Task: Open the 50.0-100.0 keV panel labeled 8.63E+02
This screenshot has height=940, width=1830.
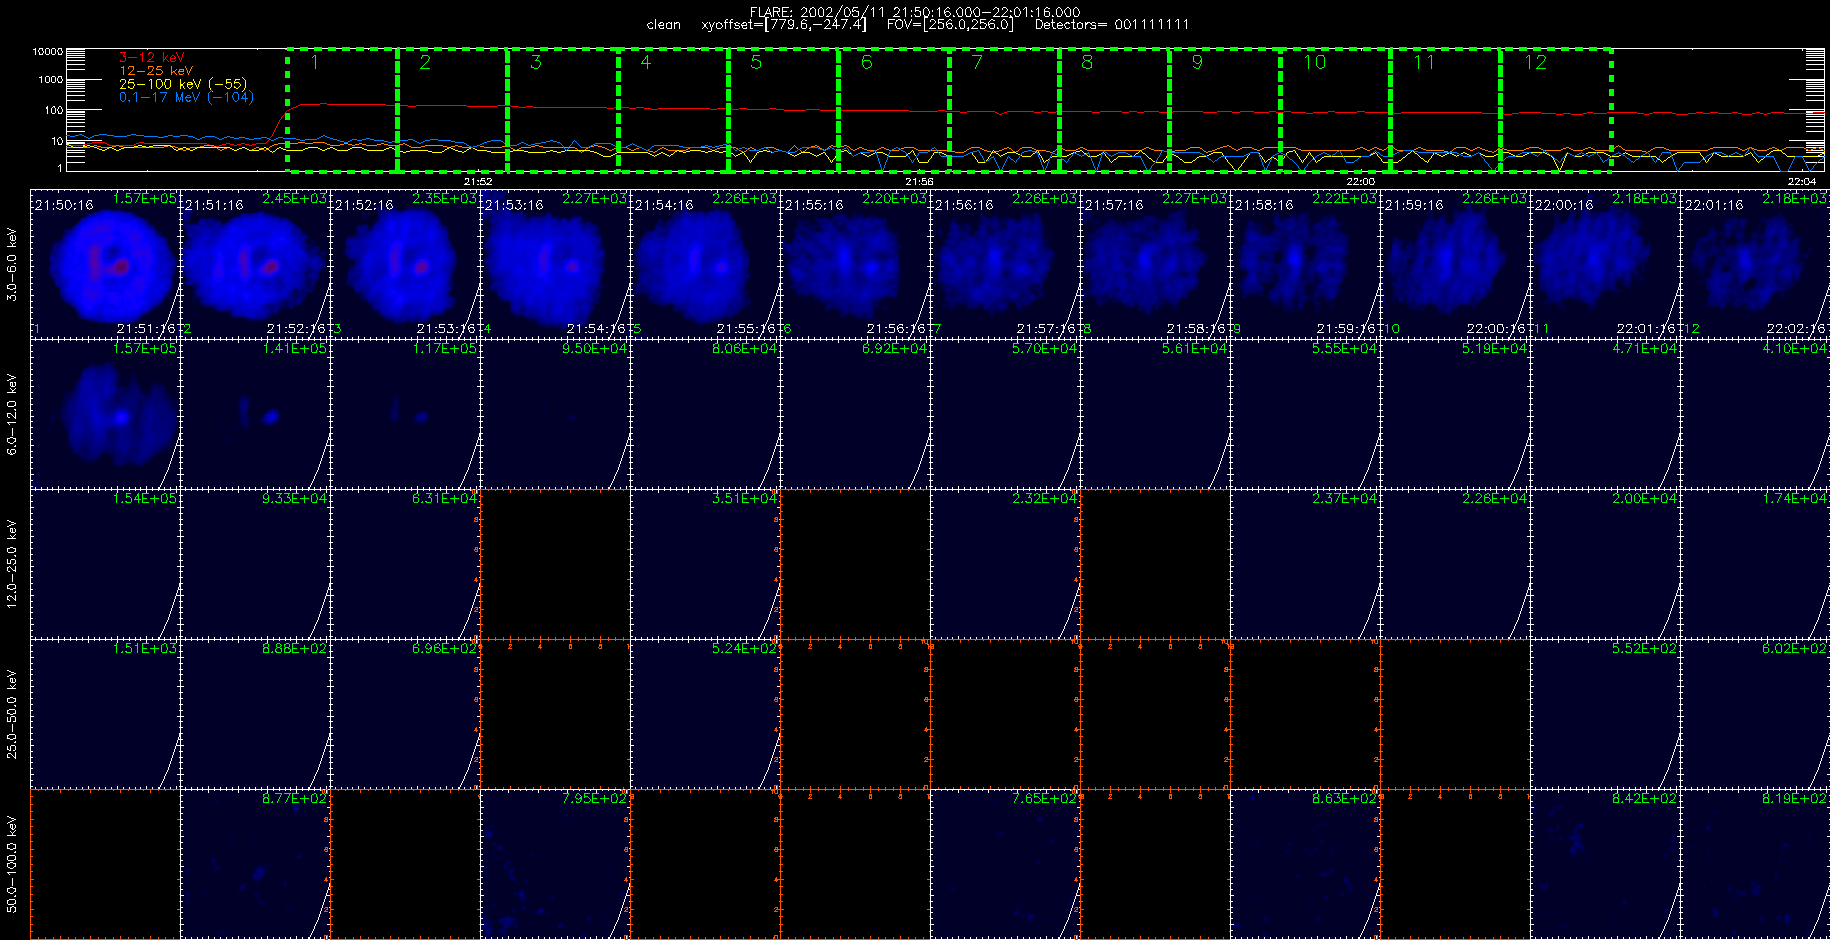Action: pyautogui.click(x=1305, y=863)
